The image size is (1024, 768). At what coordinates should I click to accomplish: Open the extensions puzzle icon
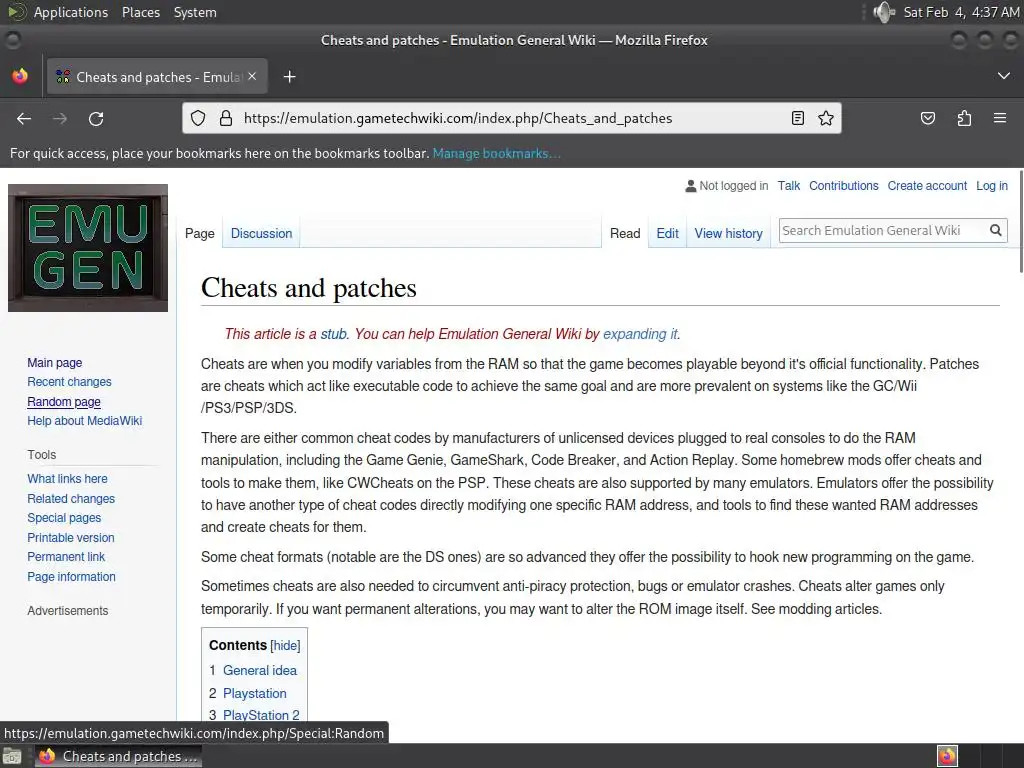pos(964,118)
